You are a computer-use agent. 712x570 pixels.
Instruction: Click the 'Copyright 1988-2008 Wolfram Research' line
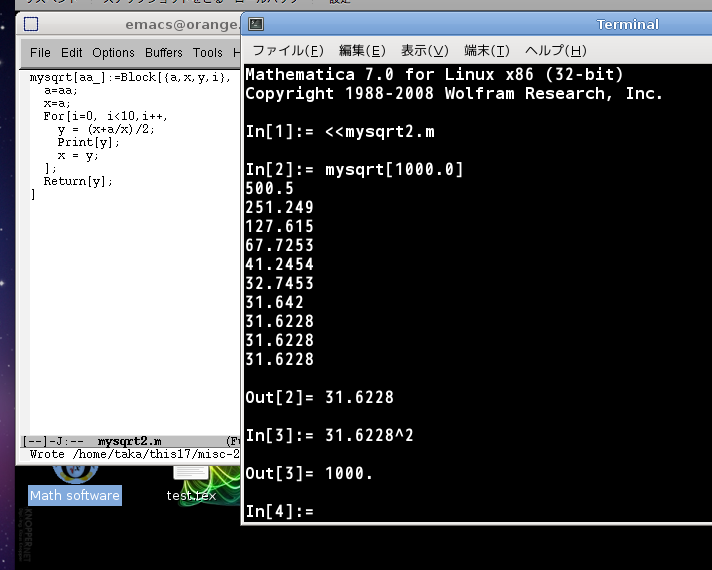[x=455, y=93]
